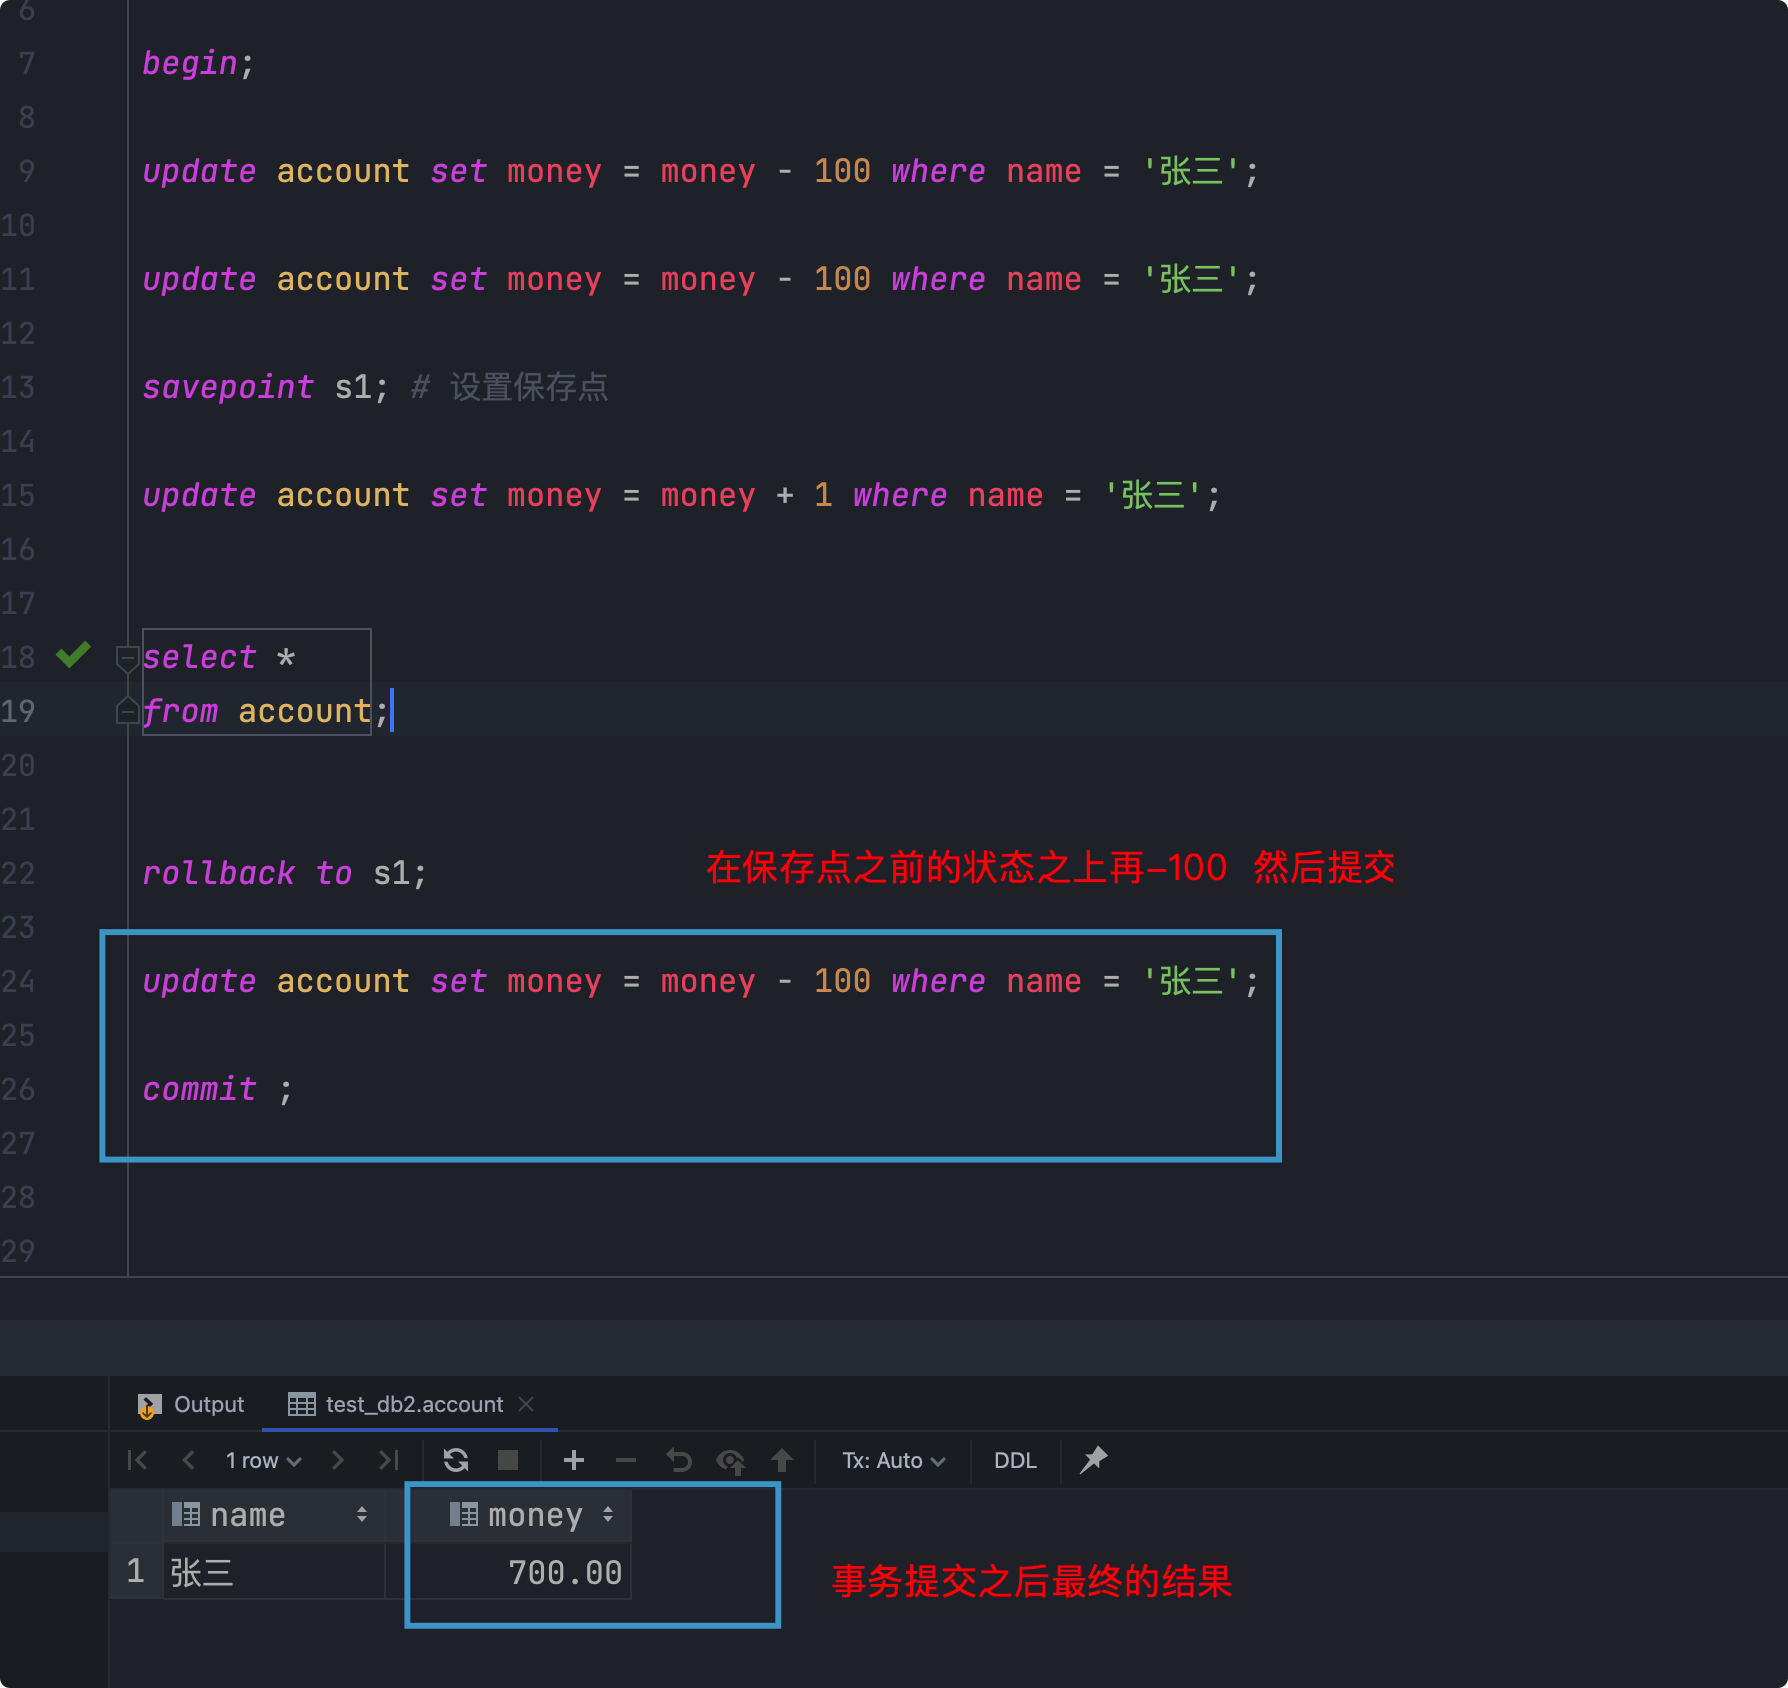Click line number 13 in the gutter
This screenshot has height=1688, width=1788.
(x=18, y=387)
